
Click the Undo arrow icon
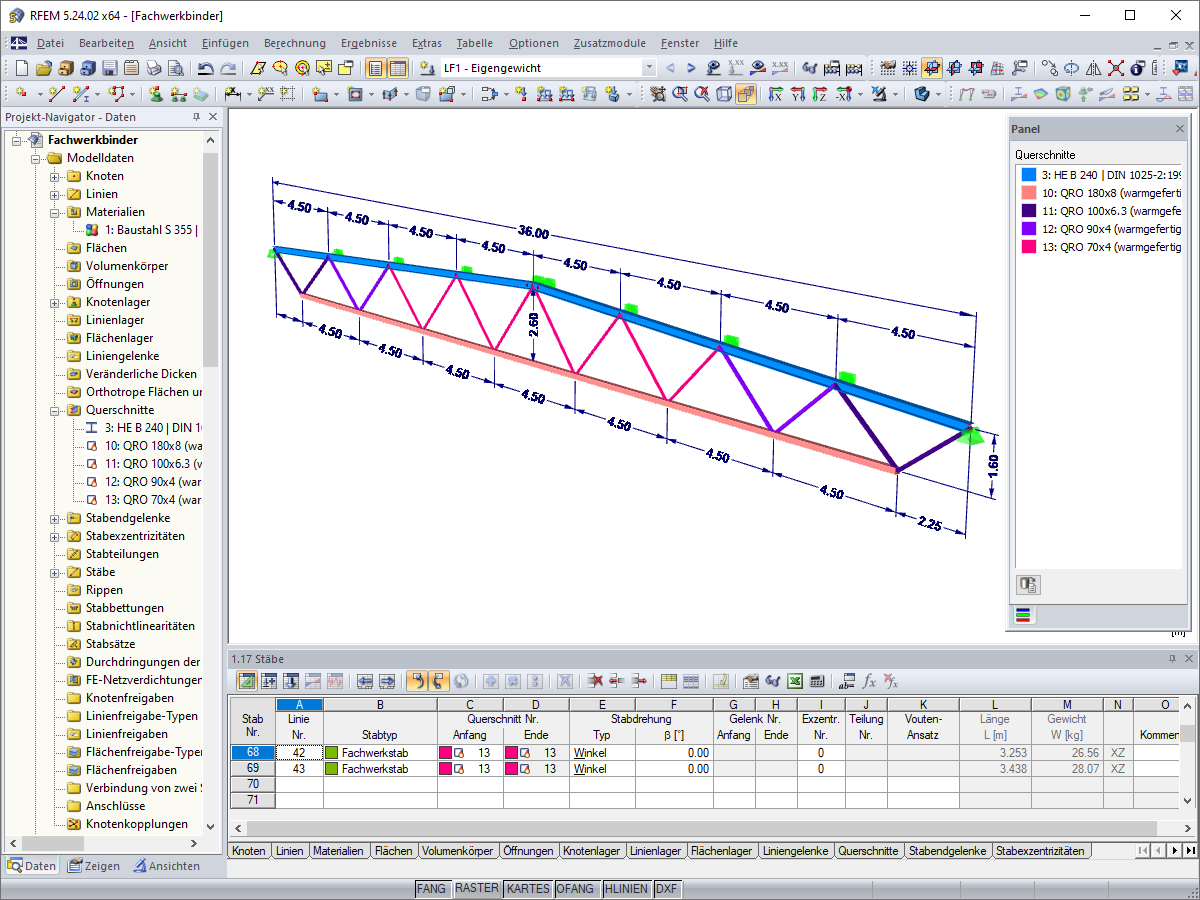tap(205, 68)
